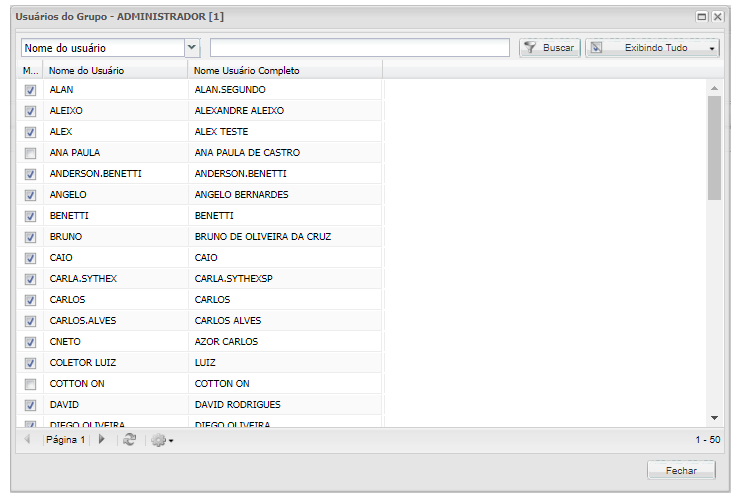Check the COTTON ON user checkbox

point(30,384)
